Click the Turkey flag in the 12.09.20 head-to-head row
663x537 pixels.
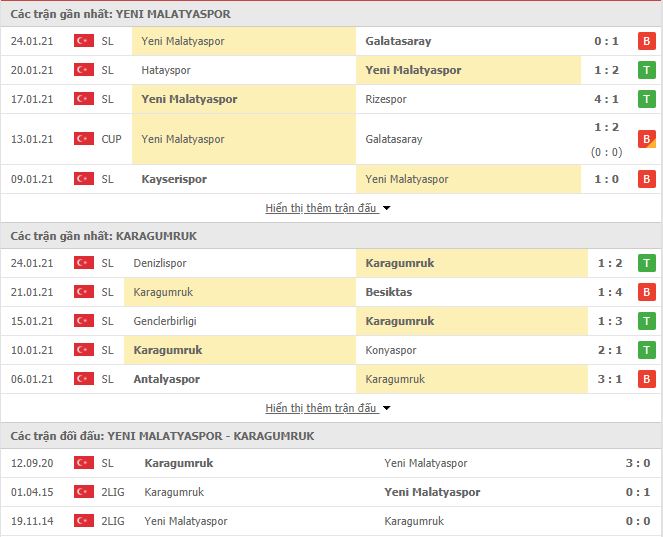click(84, 463)
